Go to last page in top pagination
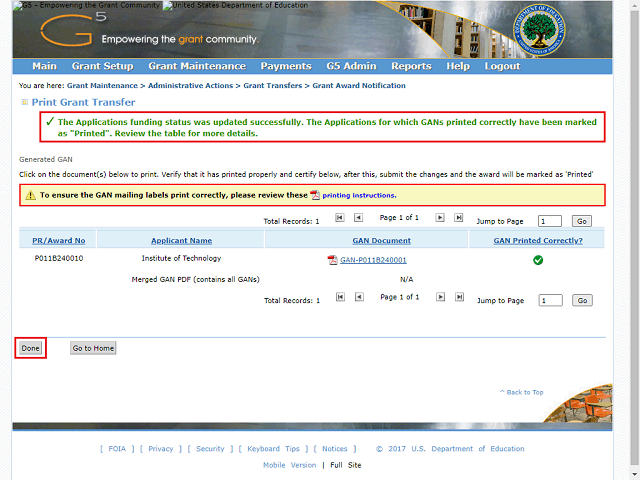The image size is (640, 480). pyautogui.click(x=458, y=218)
